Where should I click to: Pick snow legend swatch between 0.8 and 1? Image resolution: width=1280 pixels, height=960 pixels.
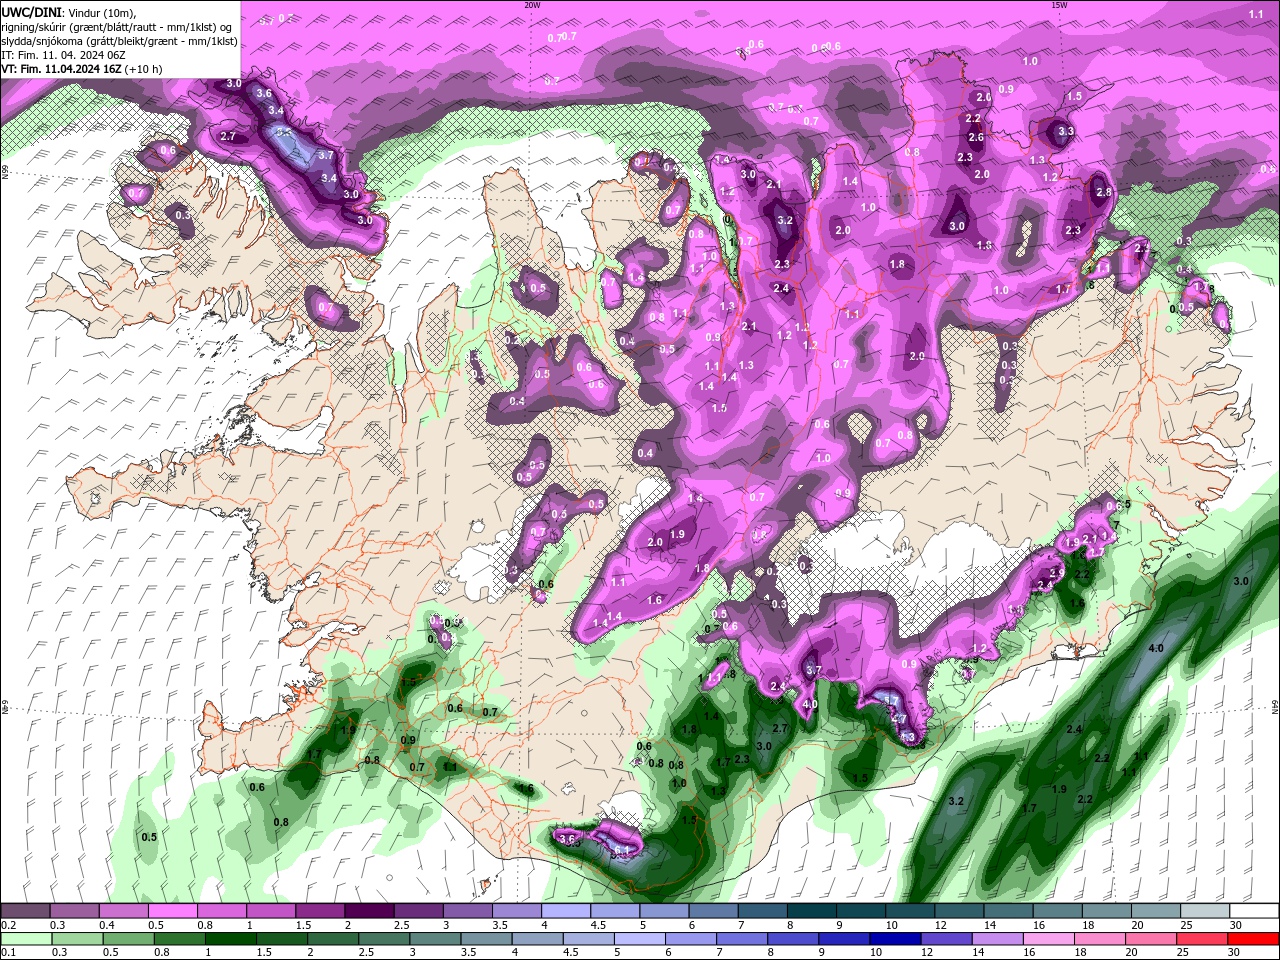click(222, 911)
